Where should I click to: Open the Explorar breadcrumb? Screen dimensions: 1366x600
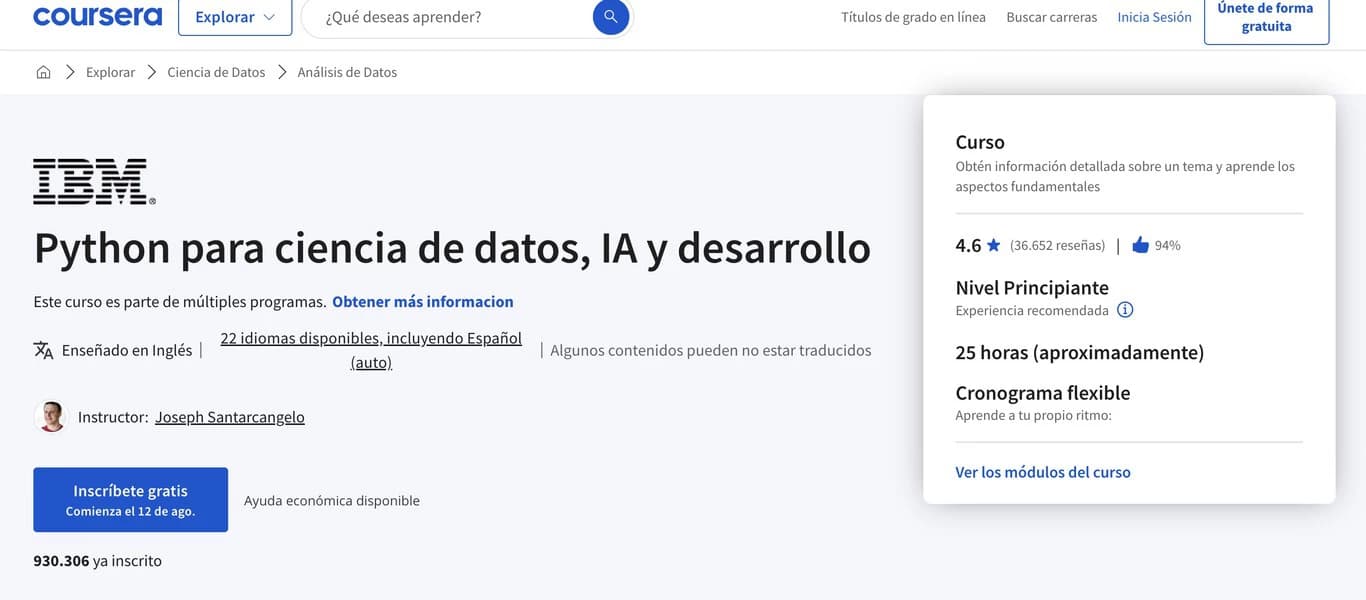(110, 72)
